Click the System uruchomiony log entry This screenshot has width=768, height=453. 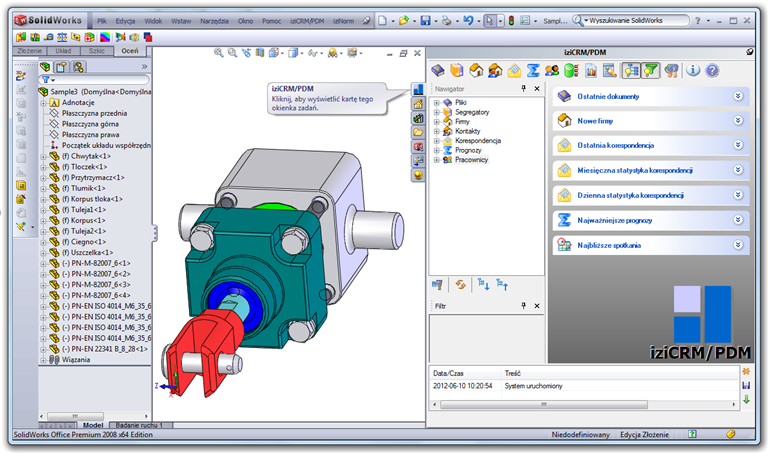[x=533, y=386]
